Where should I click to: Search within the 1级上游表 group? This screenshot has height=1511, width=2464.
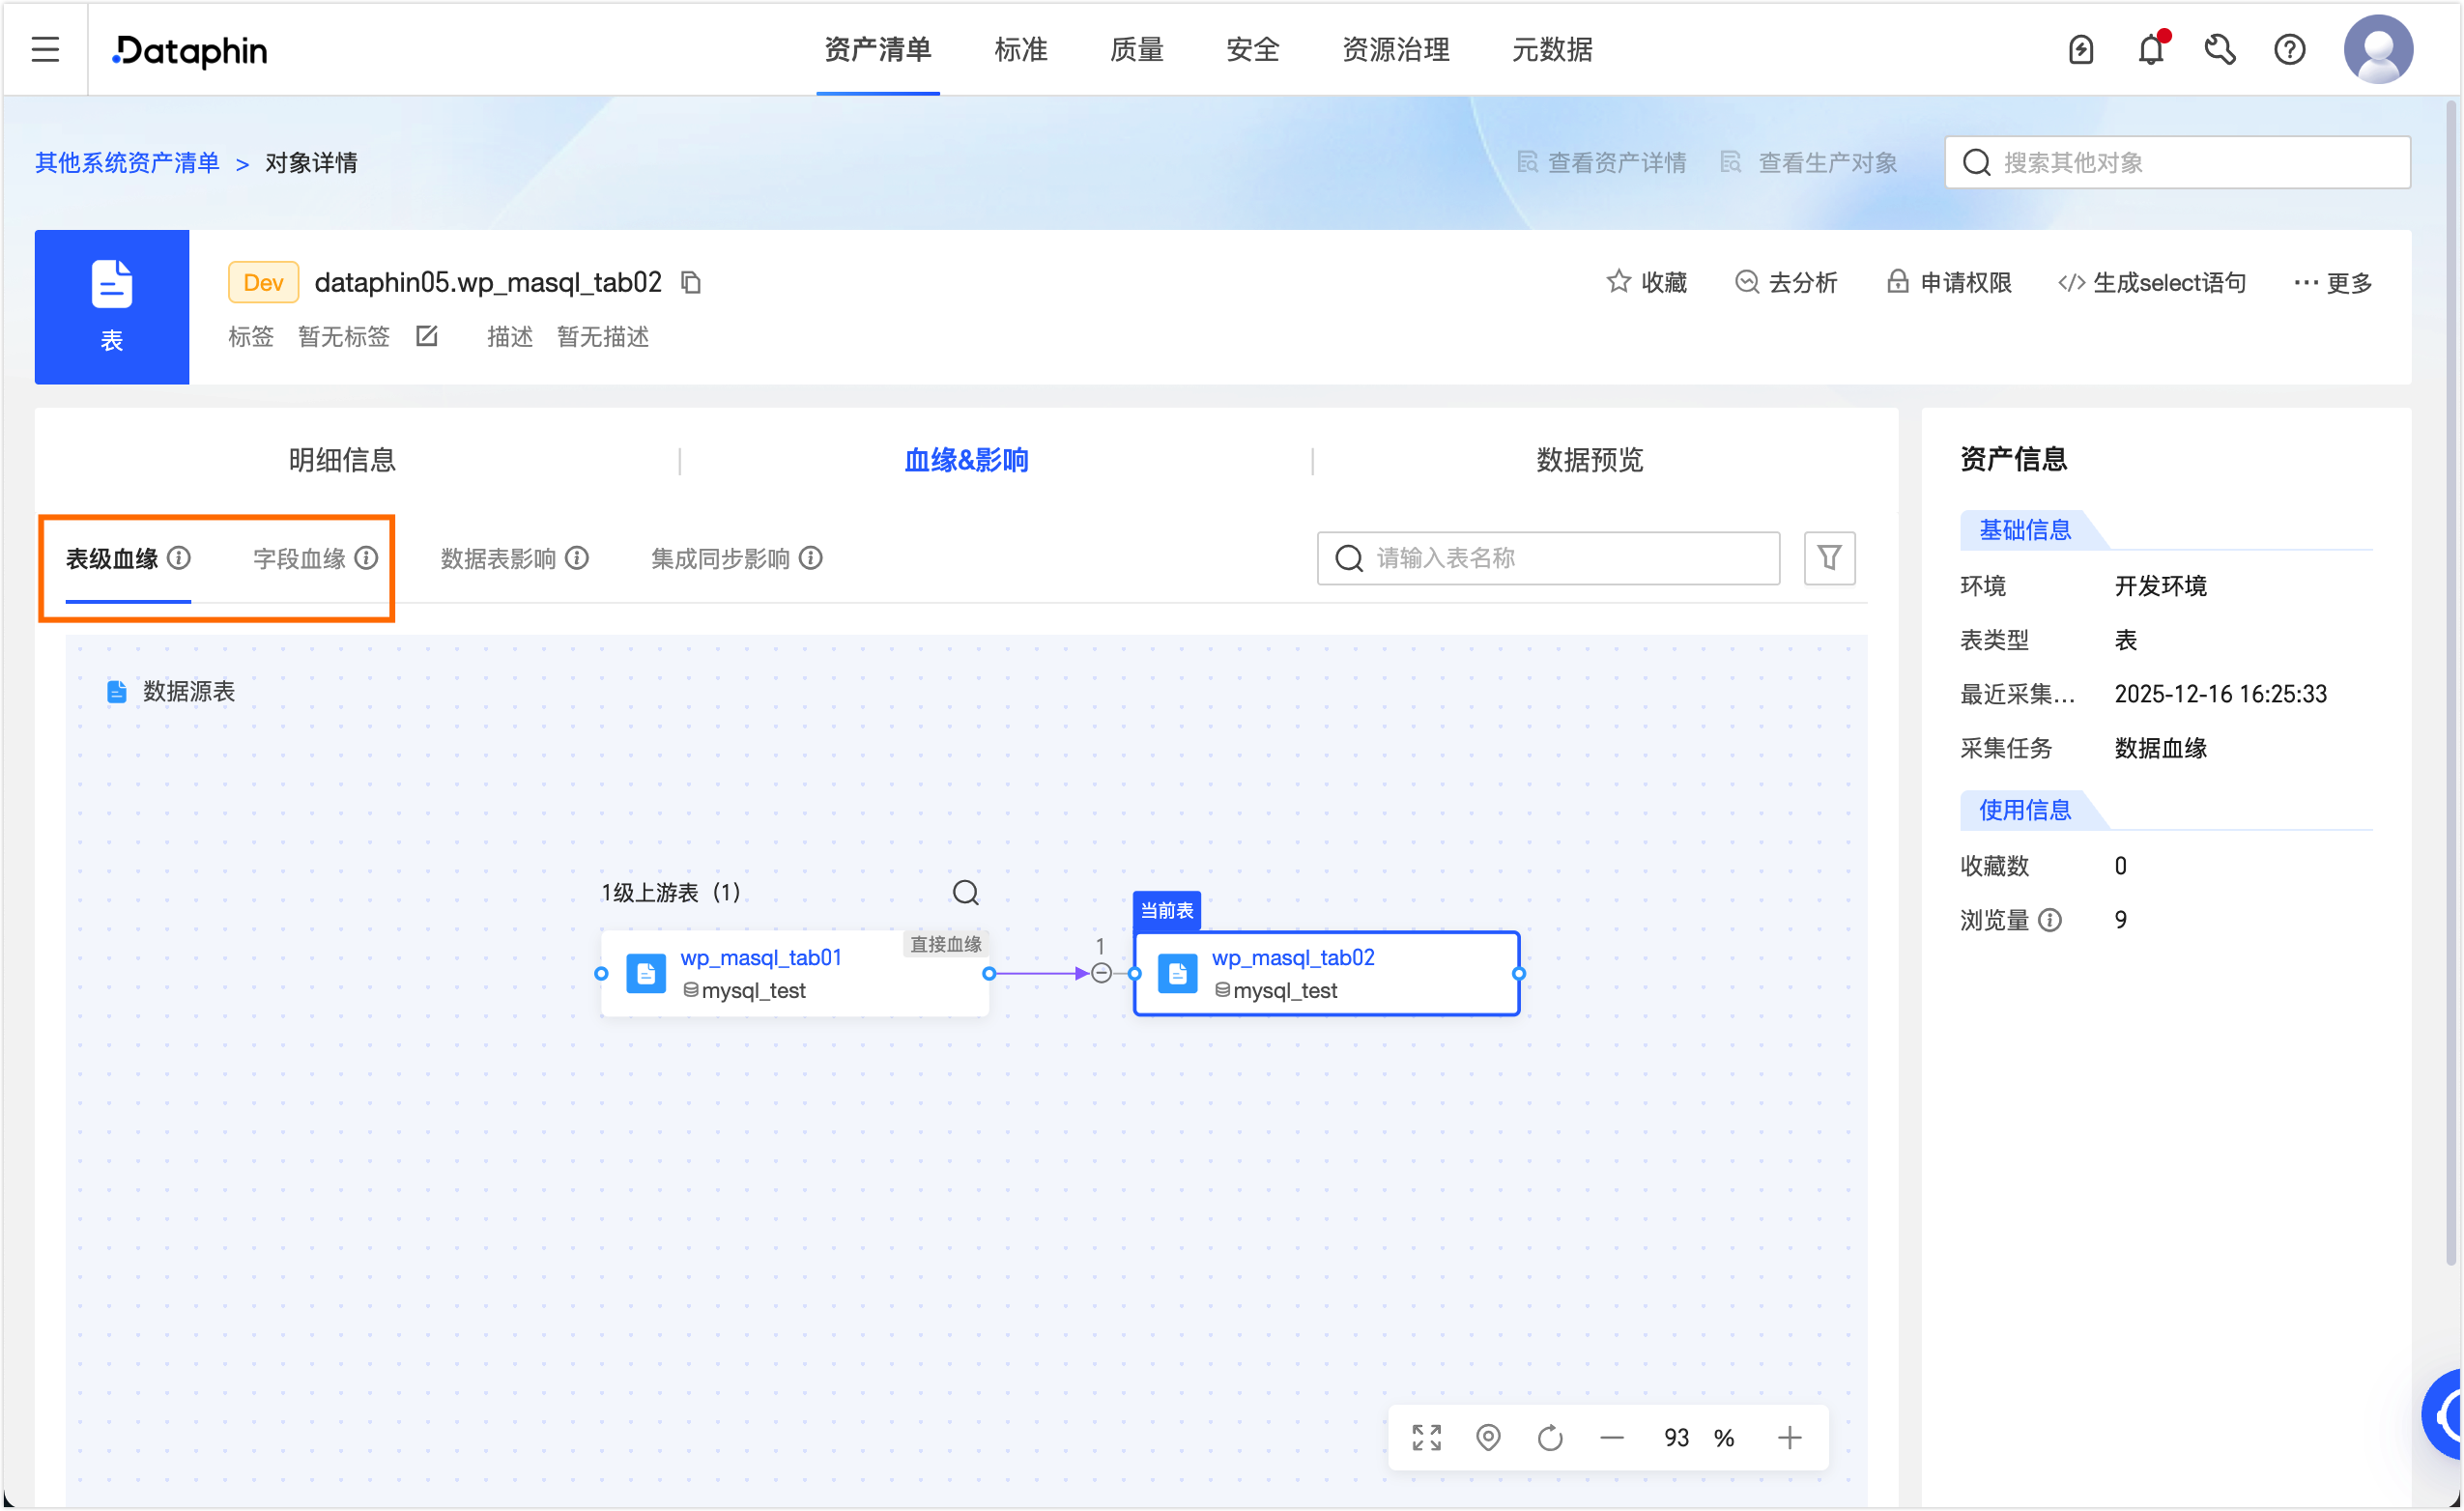965,892
